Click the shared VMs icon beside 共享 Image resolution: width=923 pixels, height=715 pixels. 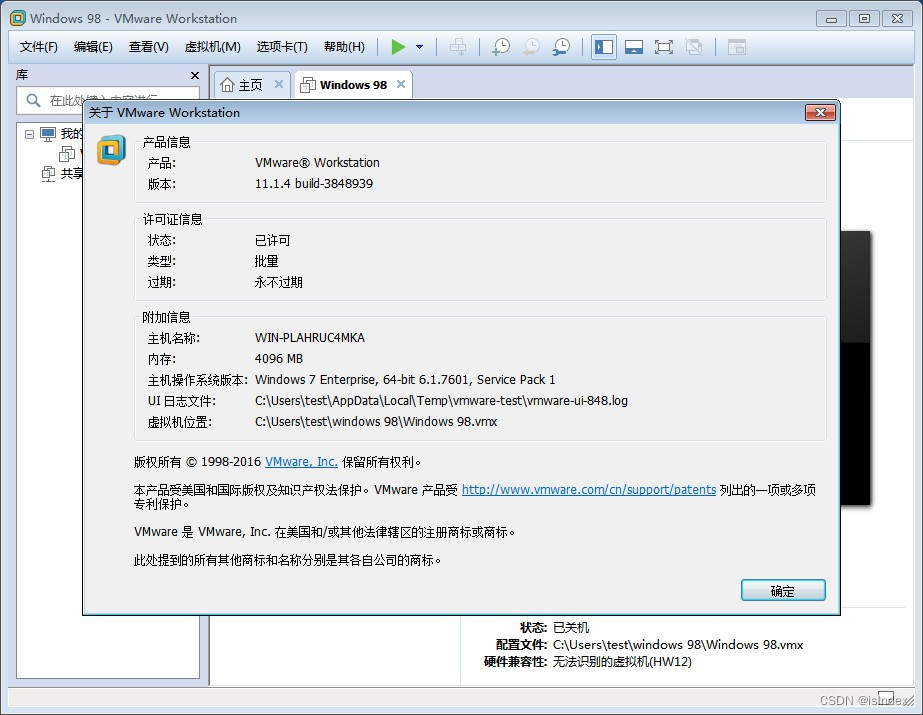tap(48, 174)
